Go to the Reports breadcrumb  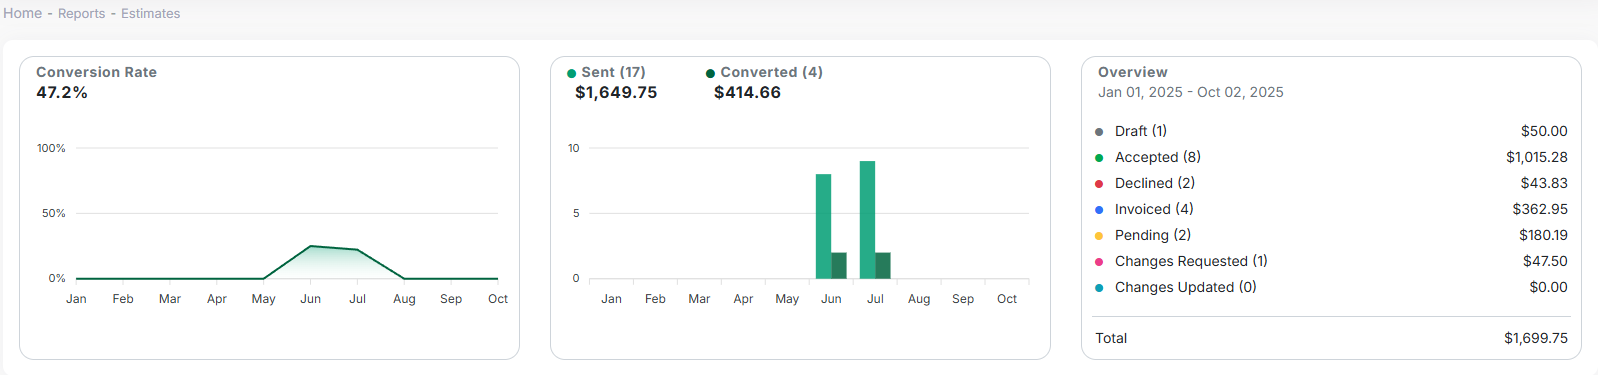[x=82, y=13]
